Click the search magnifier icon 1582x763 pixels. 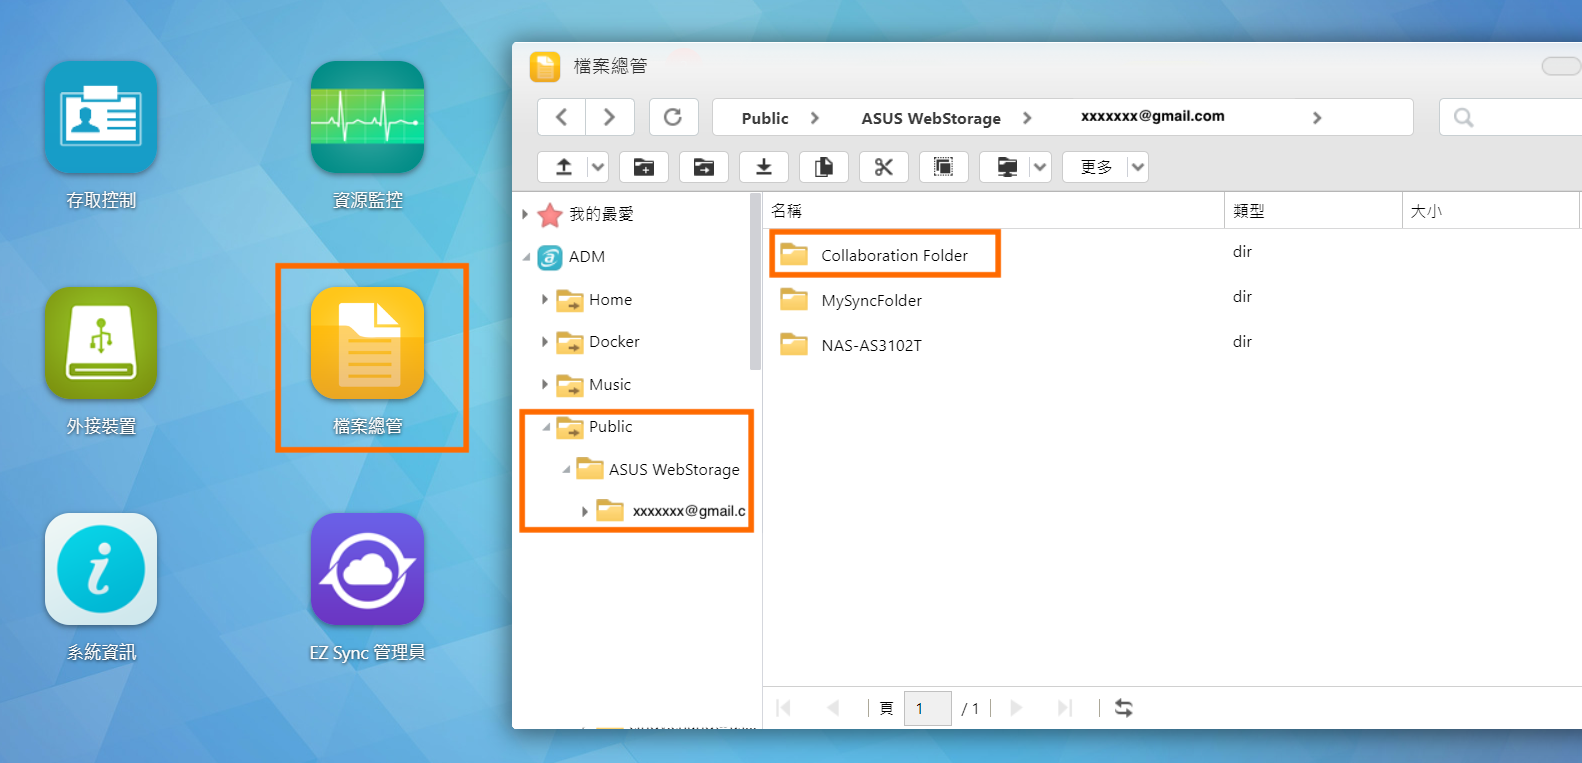(x=1464, y=118)
